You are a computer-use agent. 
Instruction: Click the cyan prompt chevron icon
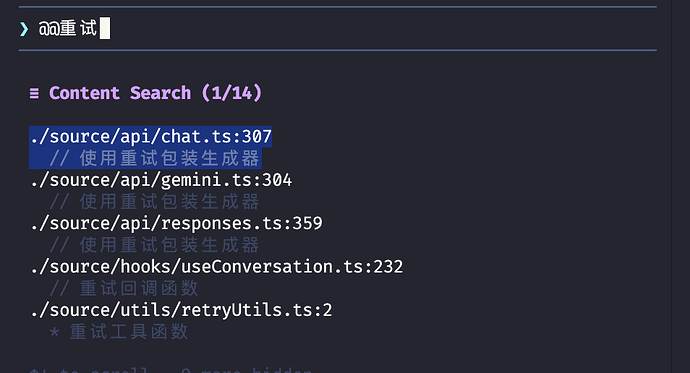point(24,29)
